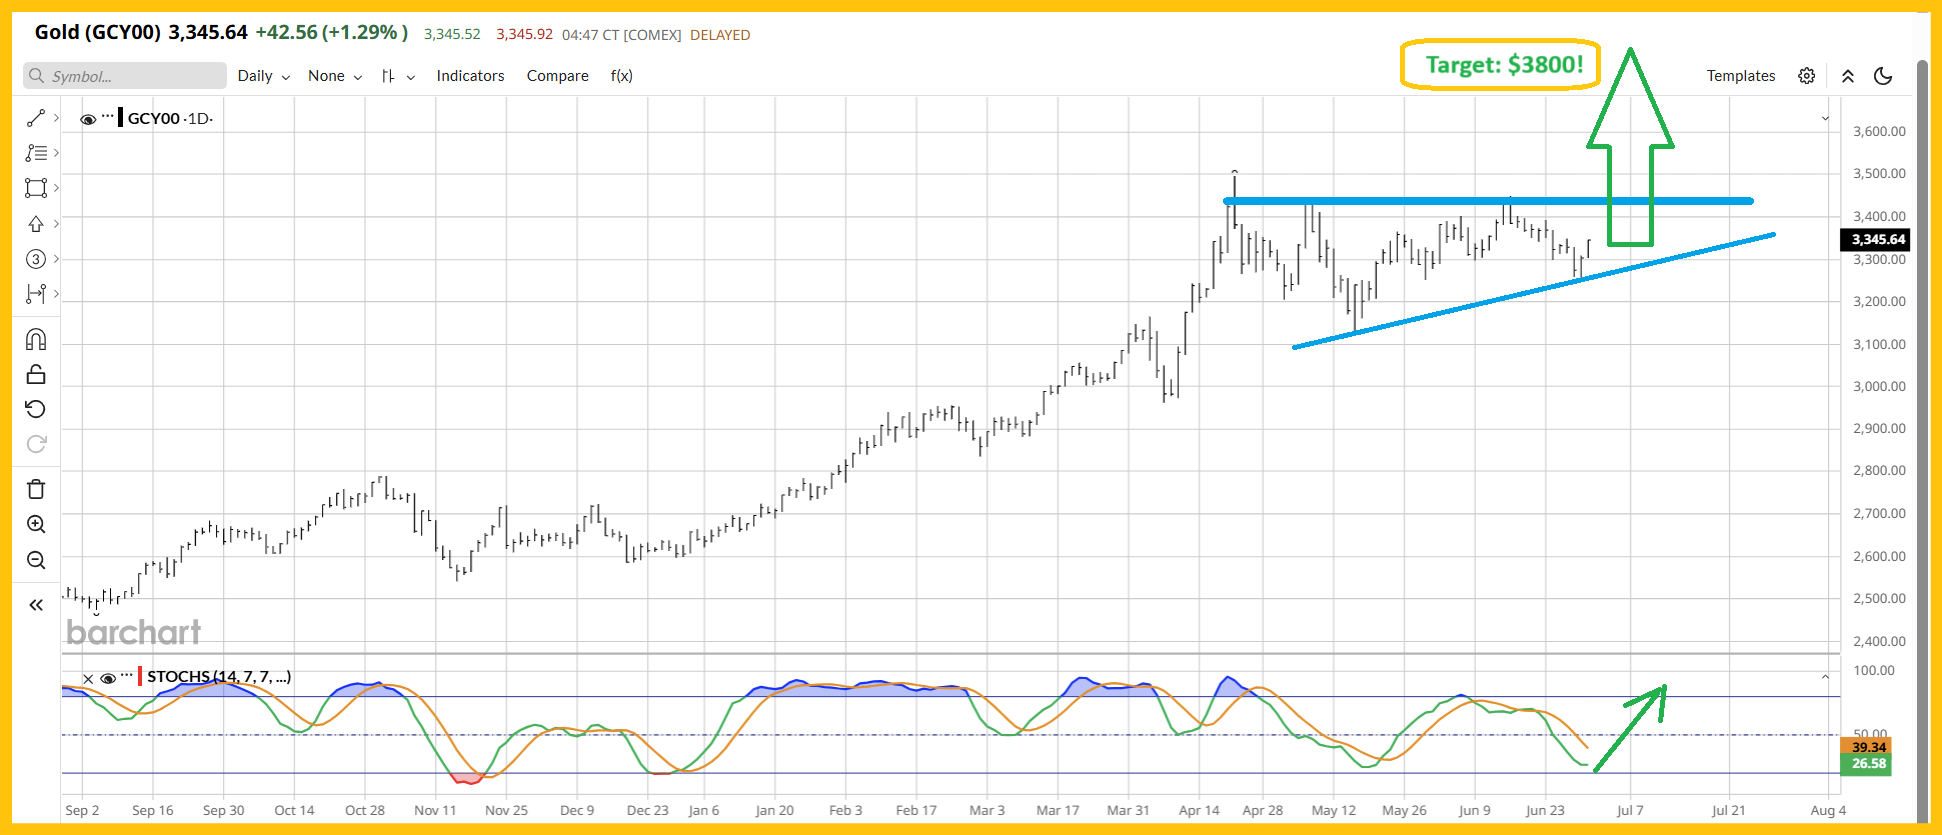Expand the measure tool options
Image resolution: width=1942 pixels, height=835 pixels.
(x=56, y=294)
